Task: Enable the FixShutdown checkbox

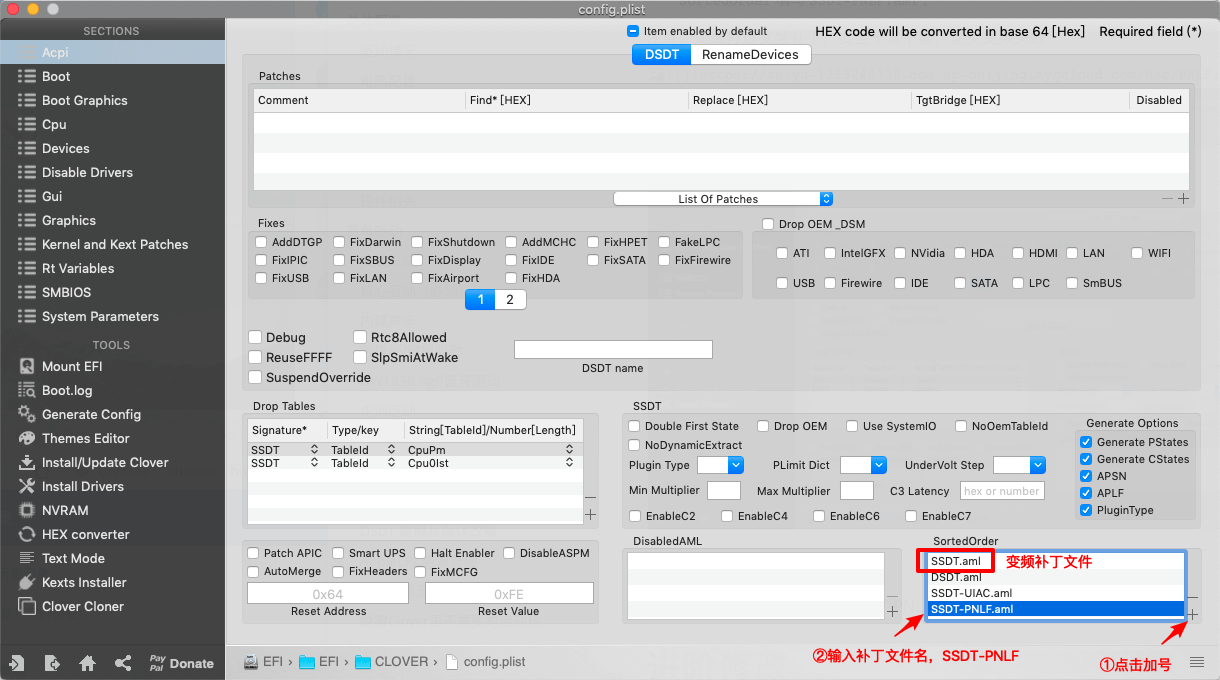Action: tap(418, 242)
